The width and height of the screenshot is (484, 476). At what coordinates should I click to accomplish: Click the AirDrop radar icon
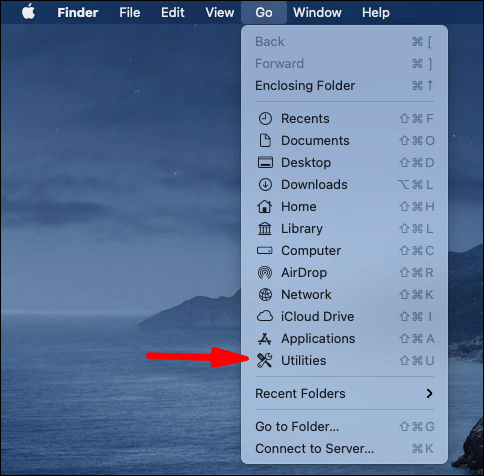click(x=265, y=273)
